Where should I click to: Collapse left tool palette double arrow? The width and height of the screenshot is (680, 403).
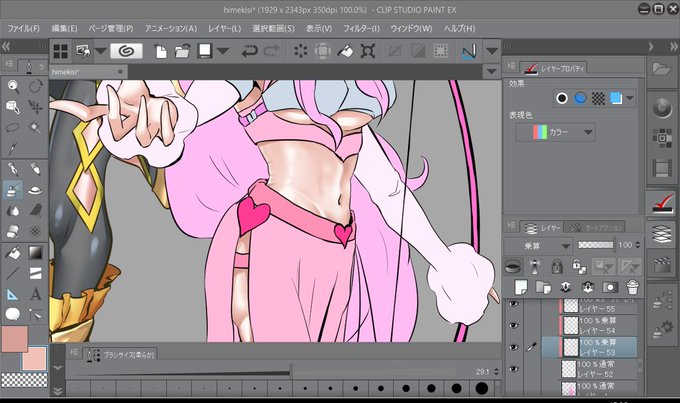pos(6,46)
